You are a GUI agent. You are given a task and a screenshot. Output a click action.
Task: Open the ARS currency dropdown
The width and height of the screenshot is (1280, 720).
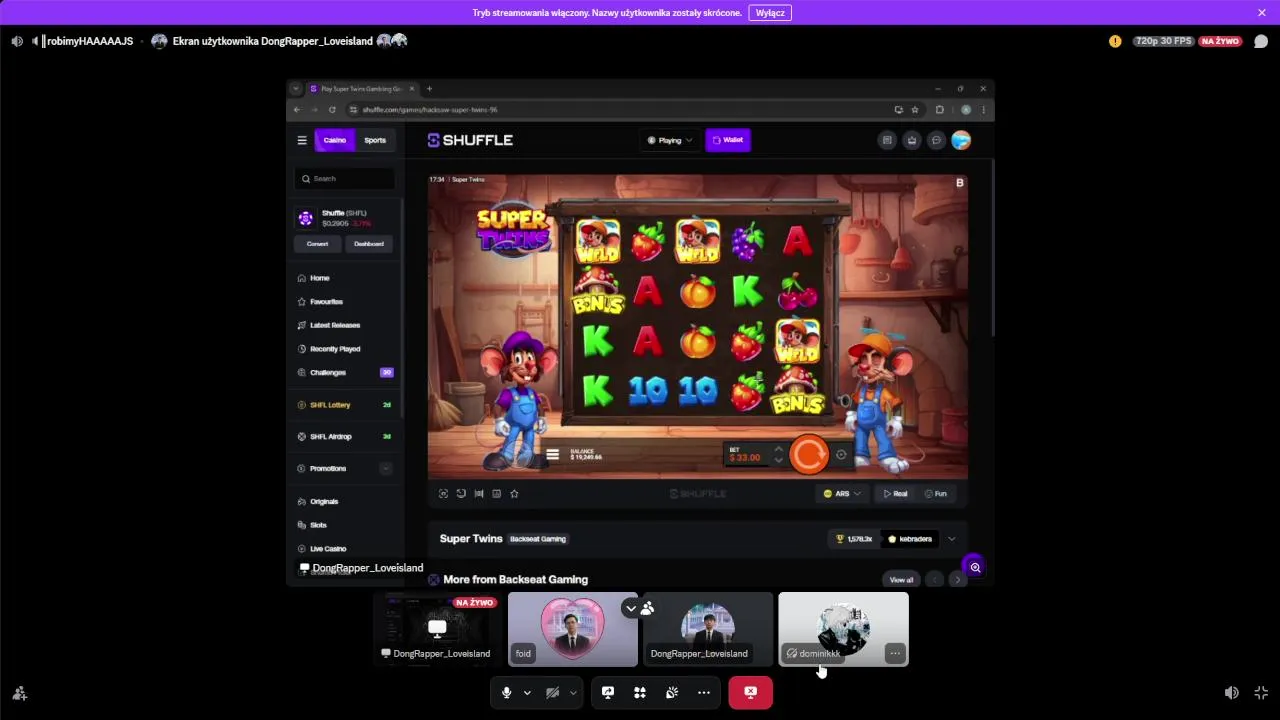[x=842, y=494]
